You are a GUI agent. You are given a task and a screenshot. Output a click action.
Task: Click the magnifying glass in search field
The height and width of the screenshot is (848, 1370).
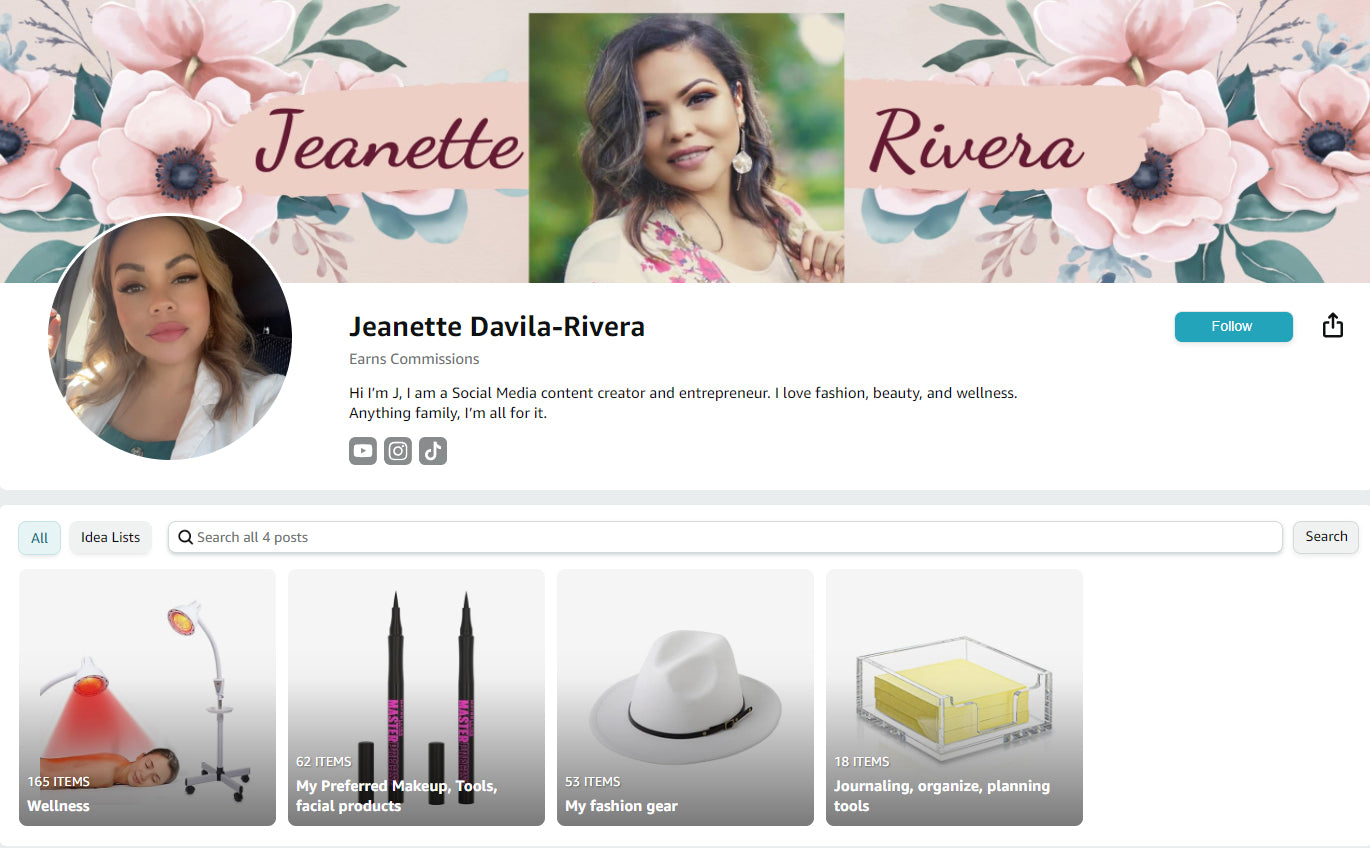[185, 537]
